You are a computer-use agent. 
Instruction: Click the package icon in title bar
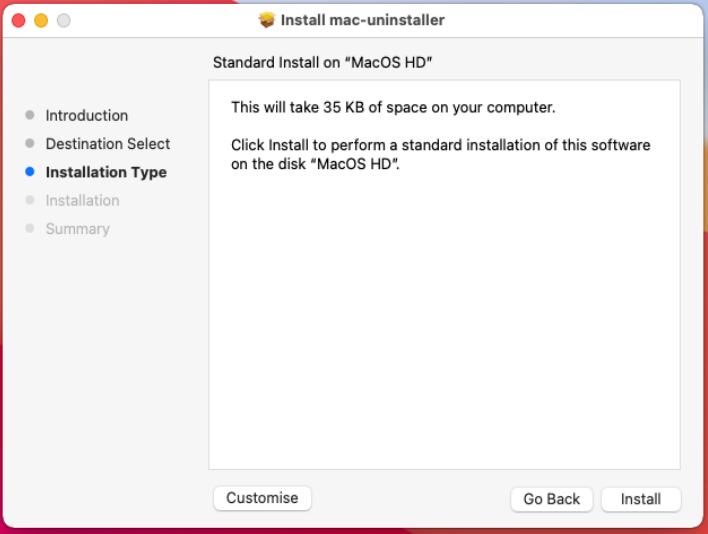coord(266,20)
